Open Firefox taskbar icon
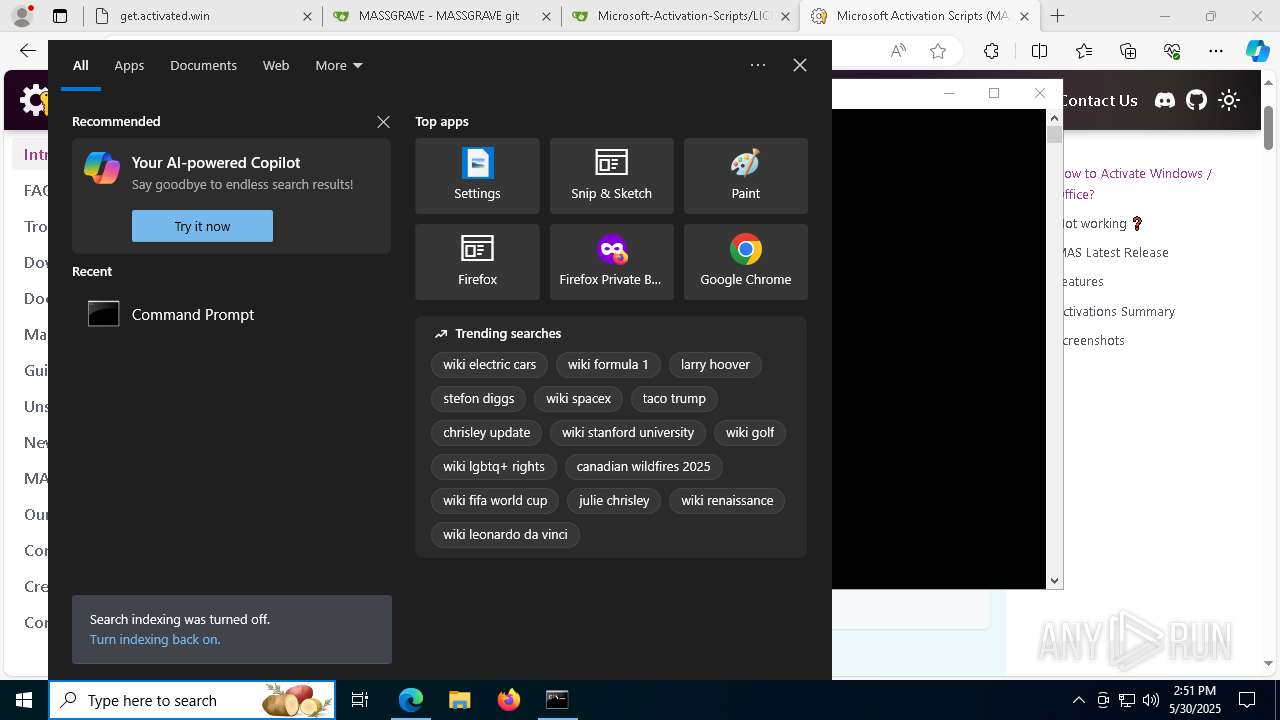Viewport: 1280px width, 720px height. 508,700
